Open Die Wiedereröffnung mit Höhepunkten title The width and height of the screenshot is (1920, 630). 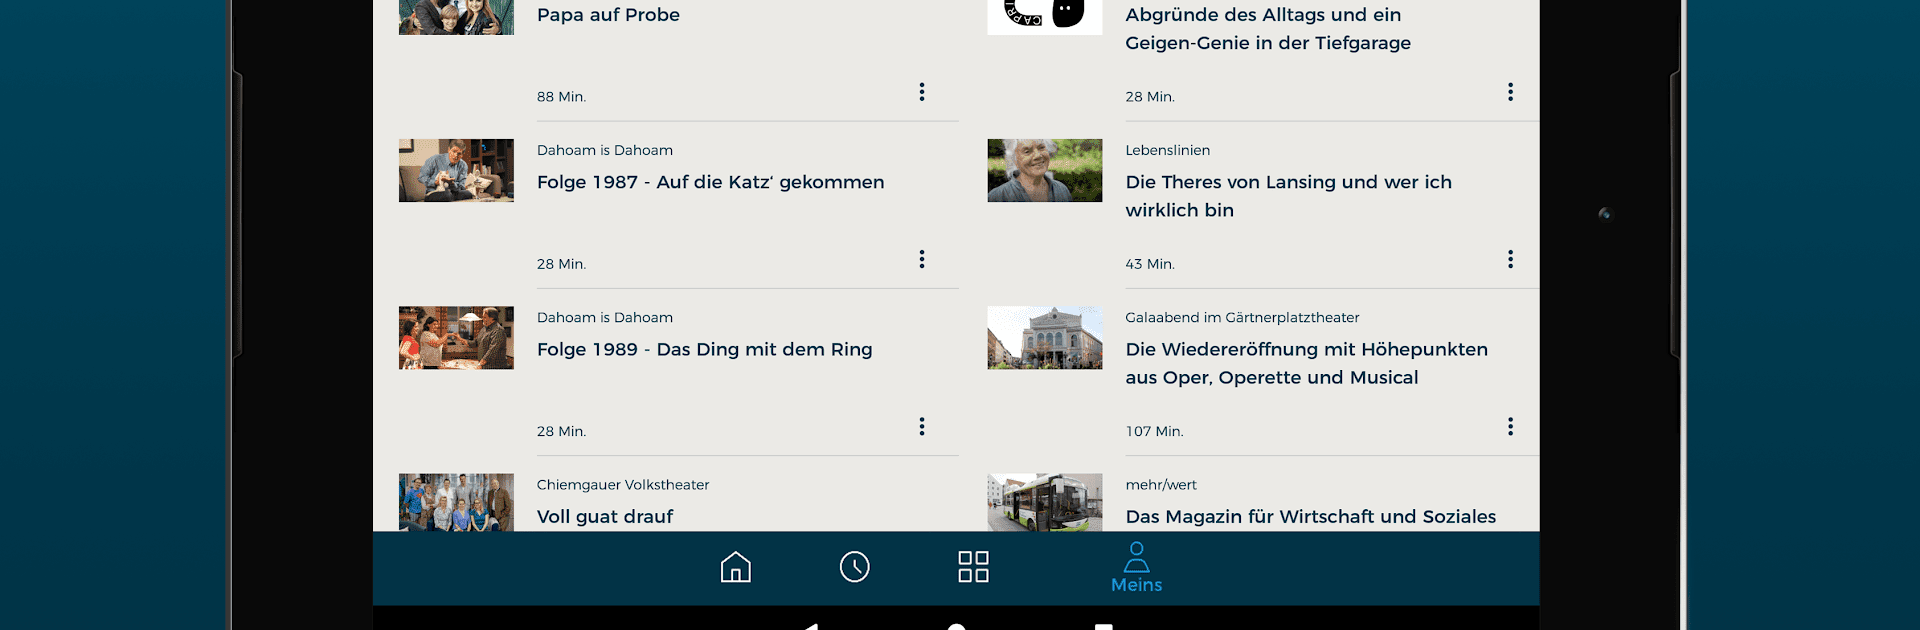coord(1306,363)
